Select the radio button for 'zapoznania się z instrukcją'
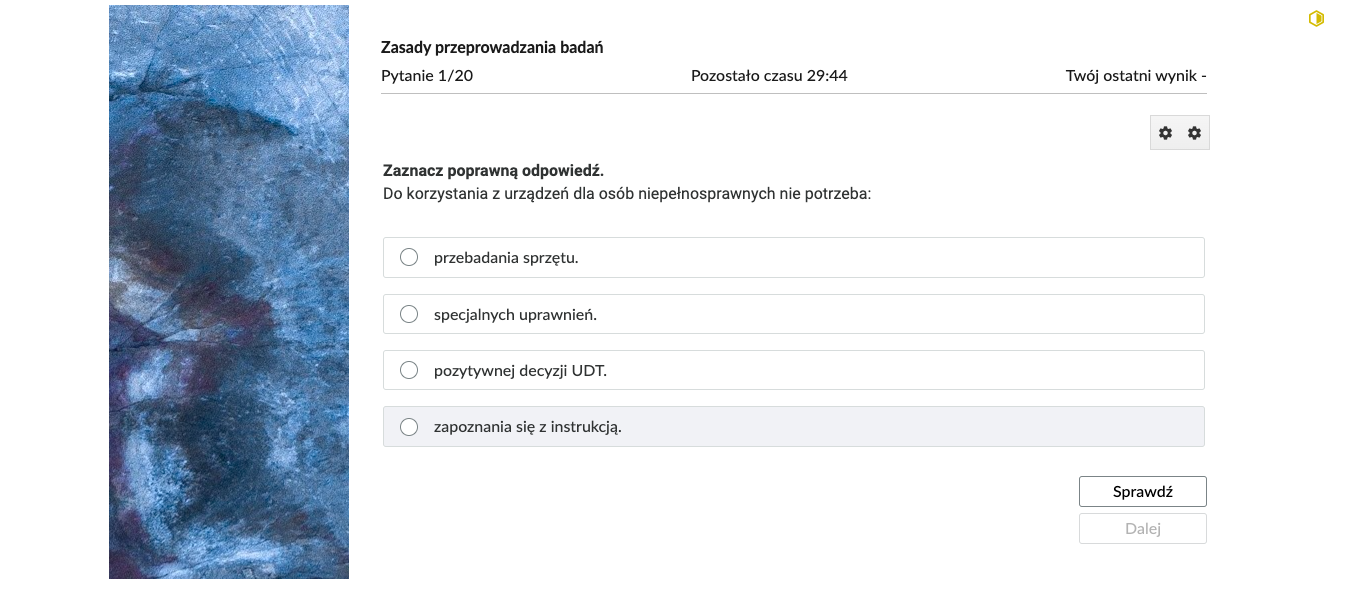 tap(409, 426)
